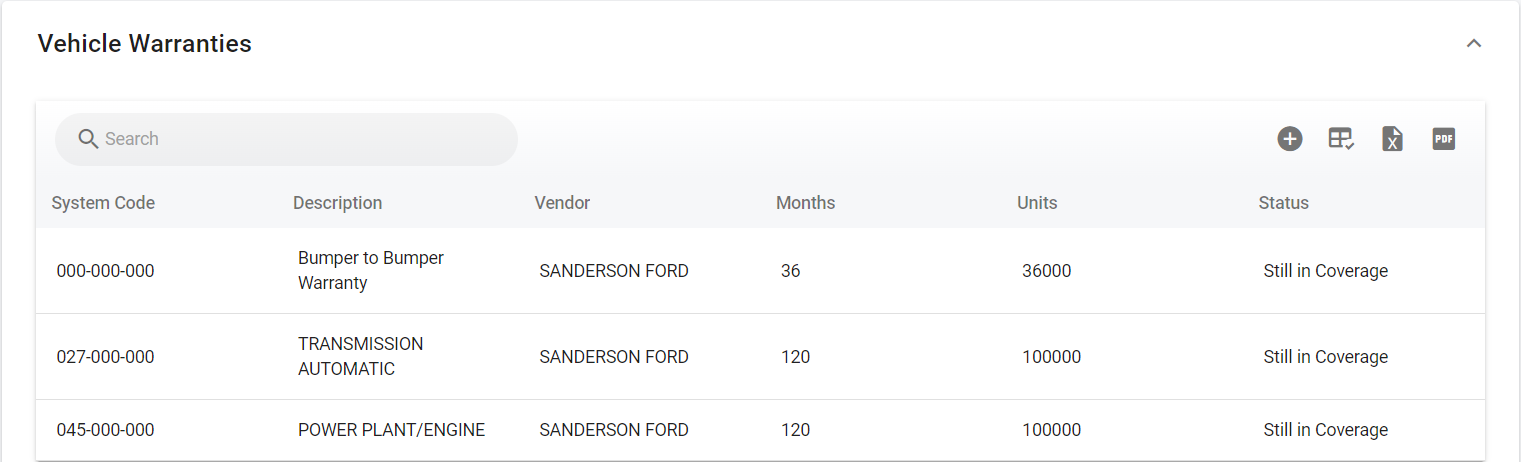This screenshot has width=1521, height=462.
Task: Click into the Search field
Action: (300, 139)
